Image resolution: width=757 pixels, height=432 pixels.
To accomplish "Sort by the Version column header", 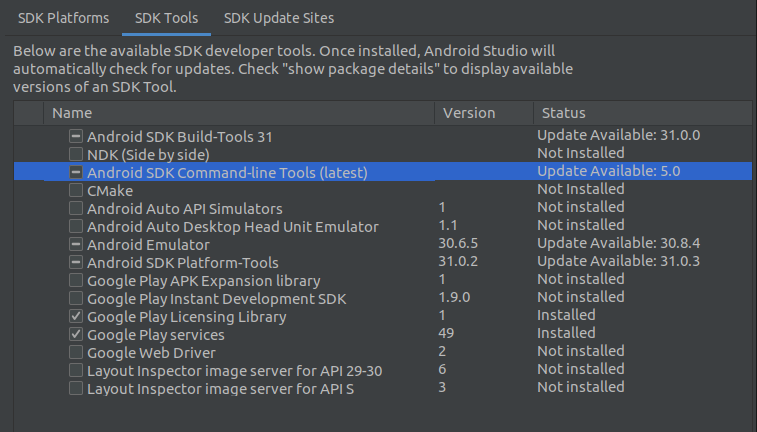I will click(x=484, y=113).
